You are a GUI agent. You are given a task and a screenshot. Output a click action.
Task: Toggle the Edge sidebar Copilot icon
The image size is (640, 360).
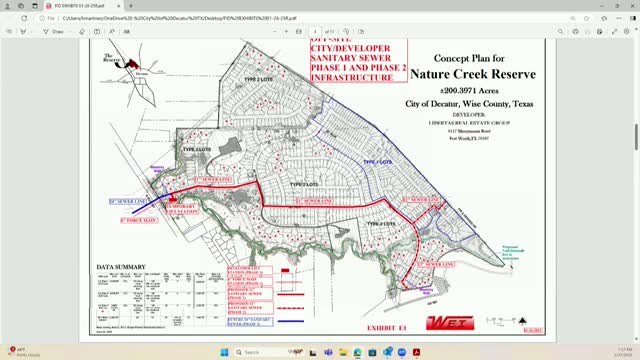tap(633, 18)
